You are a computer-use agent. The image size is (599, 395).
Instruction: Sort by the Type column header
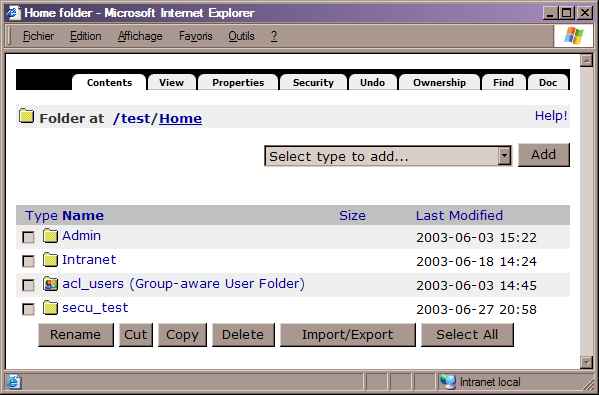[41, 216]
